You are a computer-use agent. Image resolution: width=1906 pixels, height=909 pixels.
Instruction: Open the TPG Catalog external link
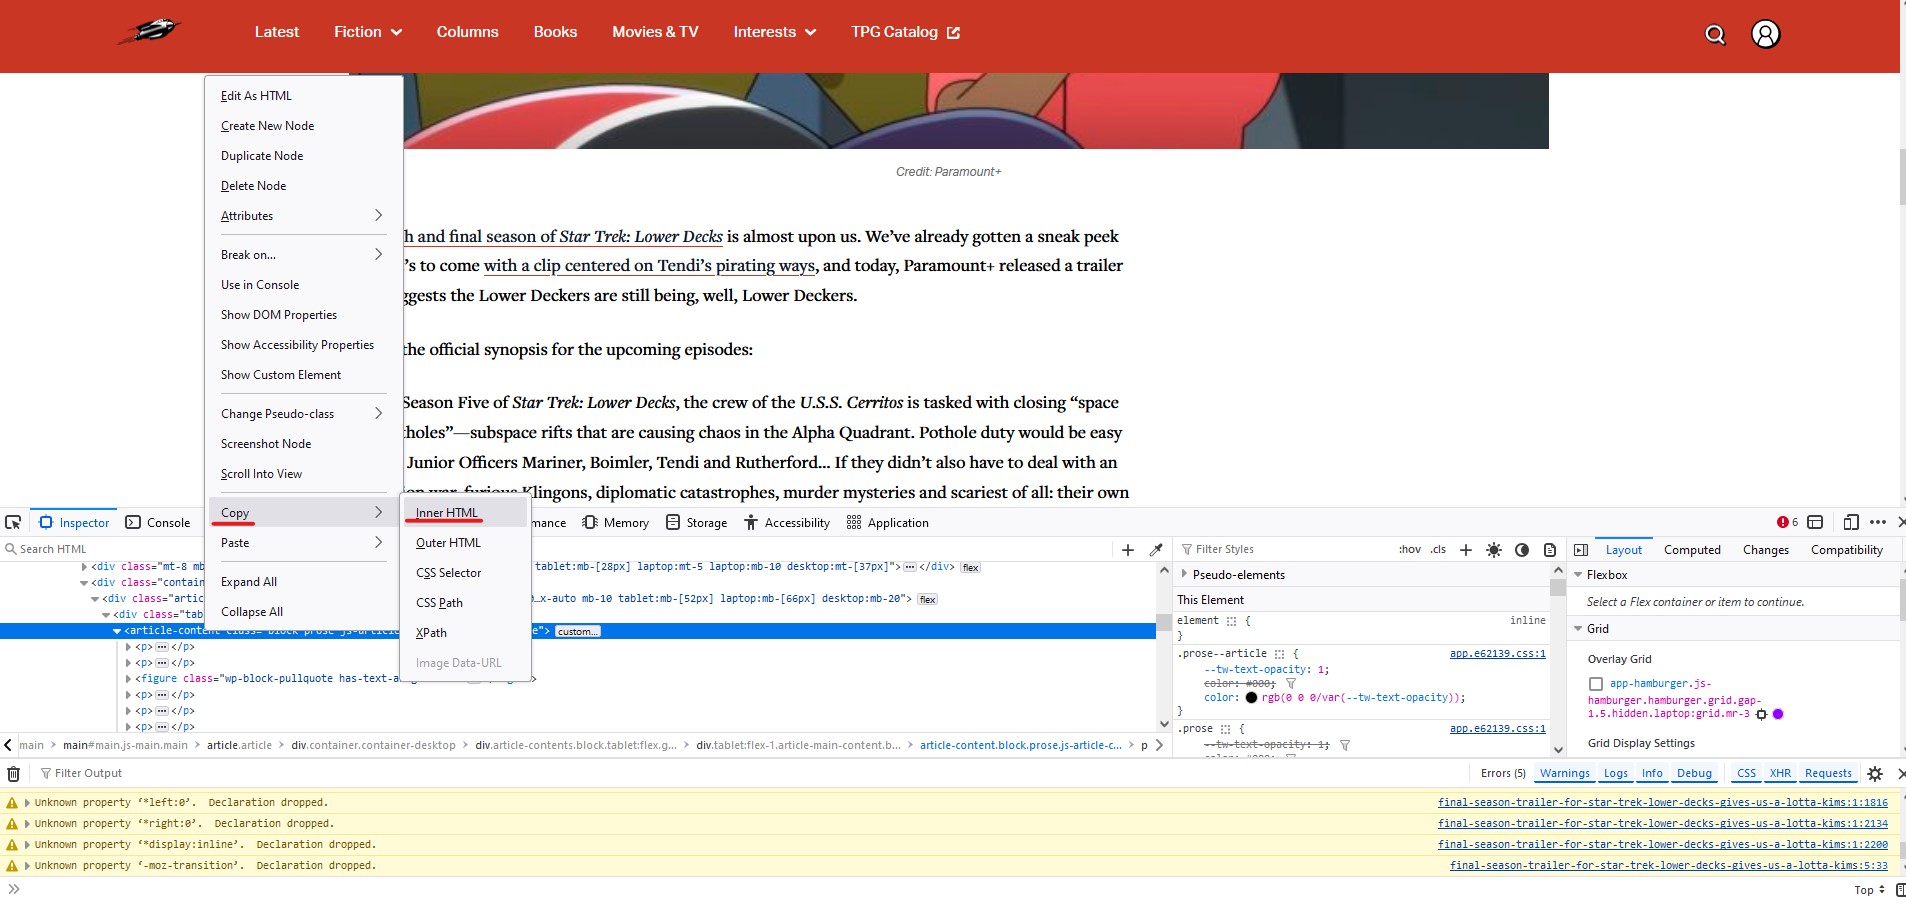point(905,32)
